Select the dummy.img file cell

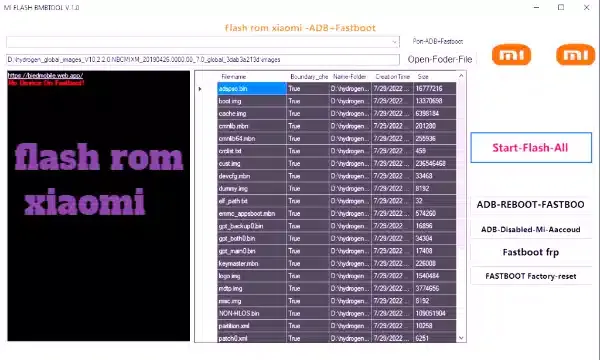pos(252,189)
